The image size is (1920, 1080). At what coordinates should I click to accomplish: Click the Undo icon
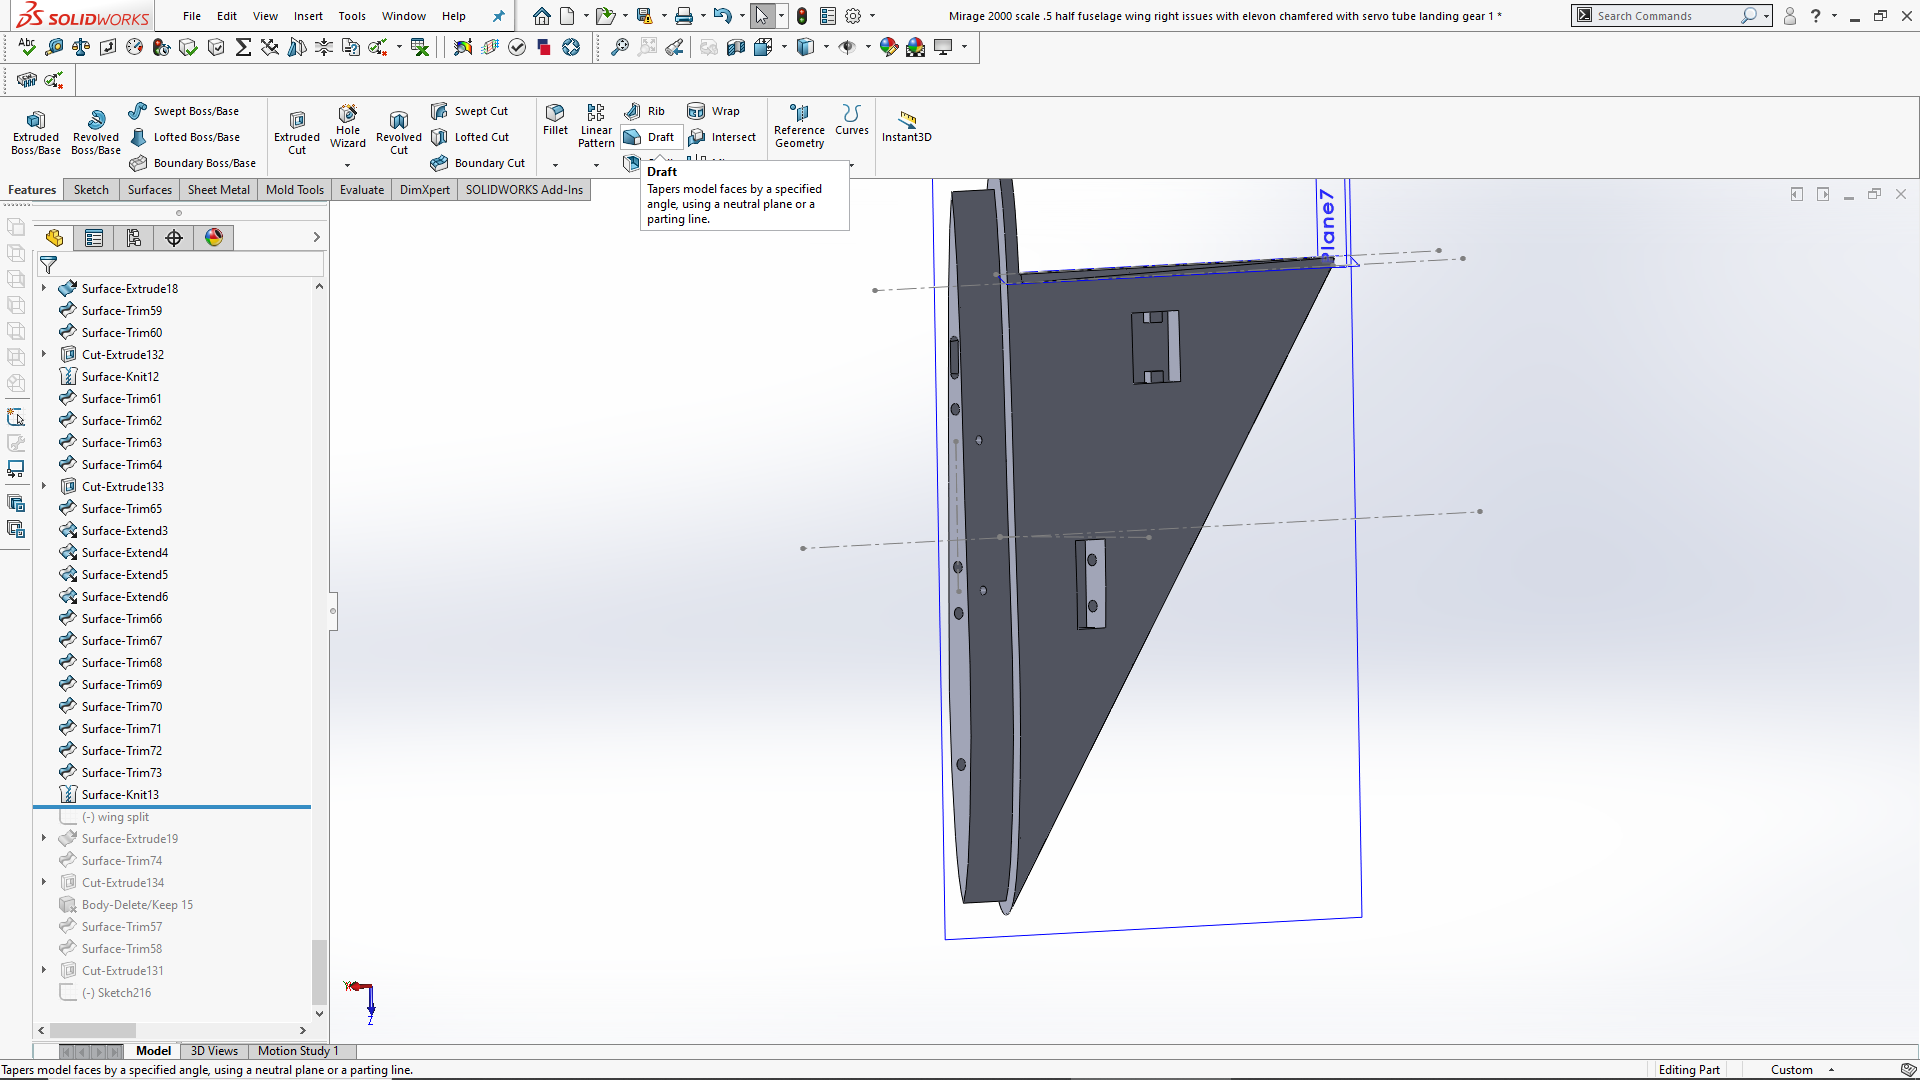point(722,16)
